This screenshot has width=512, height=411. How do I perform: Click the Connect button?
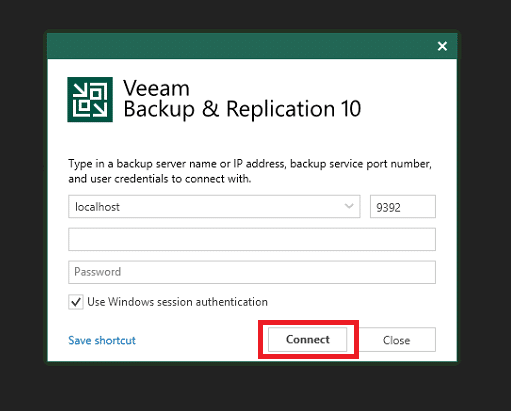click(x=308, y=339)
